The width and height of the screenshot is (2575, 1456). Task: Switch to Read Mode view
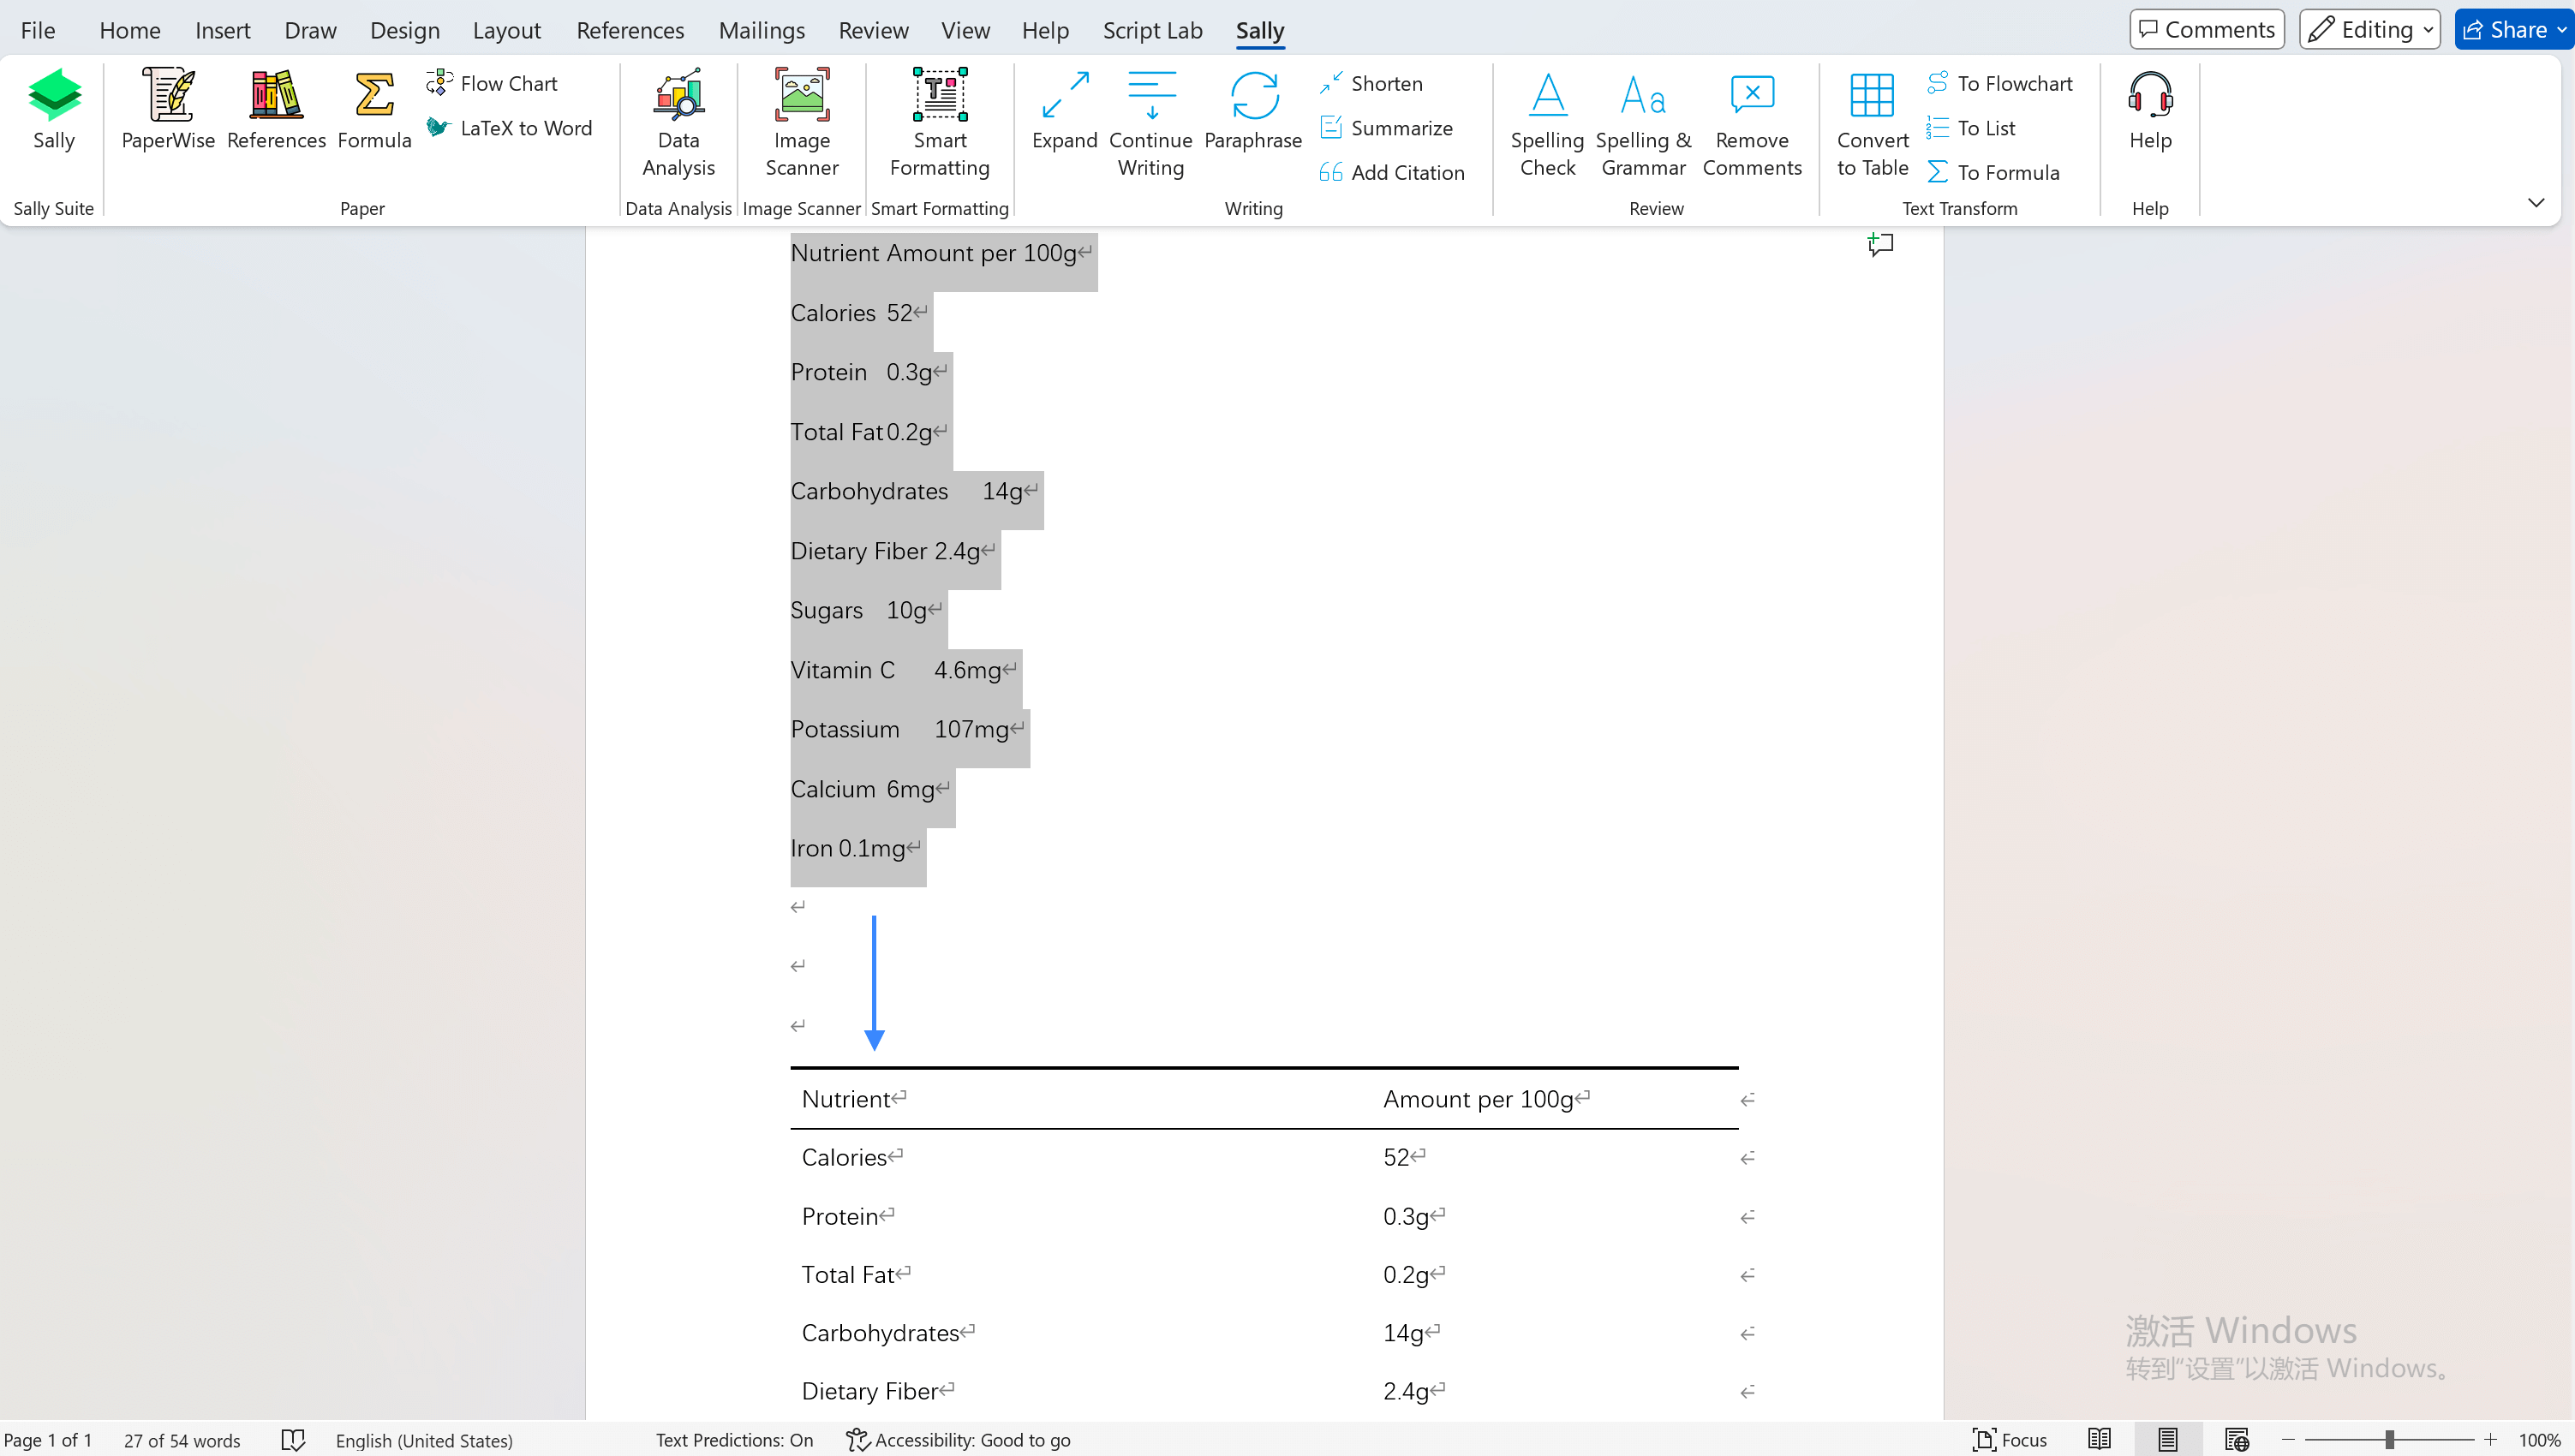tap(2099, 1440)
